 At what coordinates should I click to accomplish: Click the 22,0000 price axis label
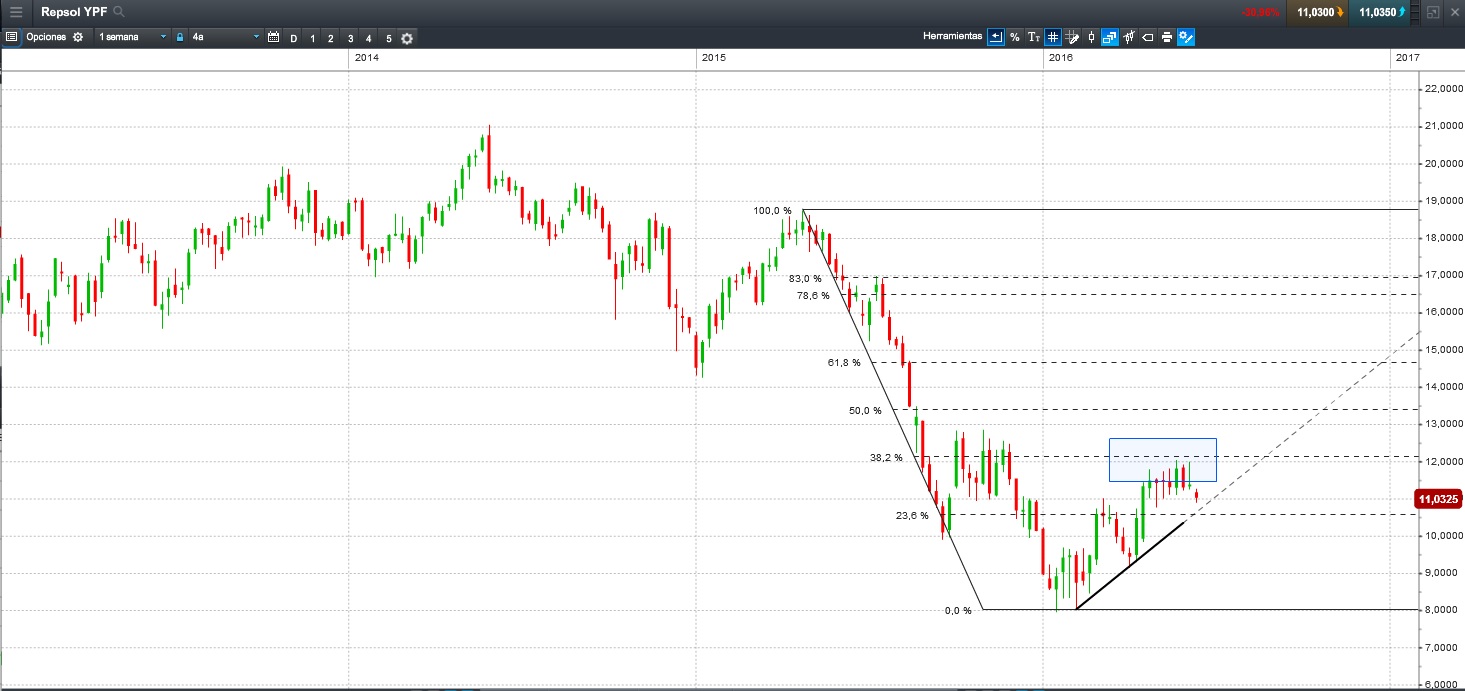(x=1443, y=89)
